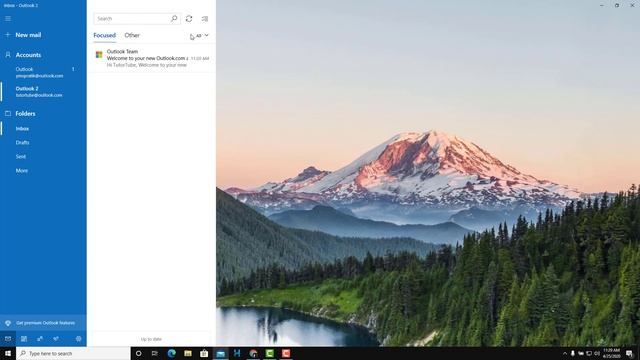Open Google Chrome from taskbar
Image resolution: width=640 pixels, height=360 pixels.
(x=253, y=353)
